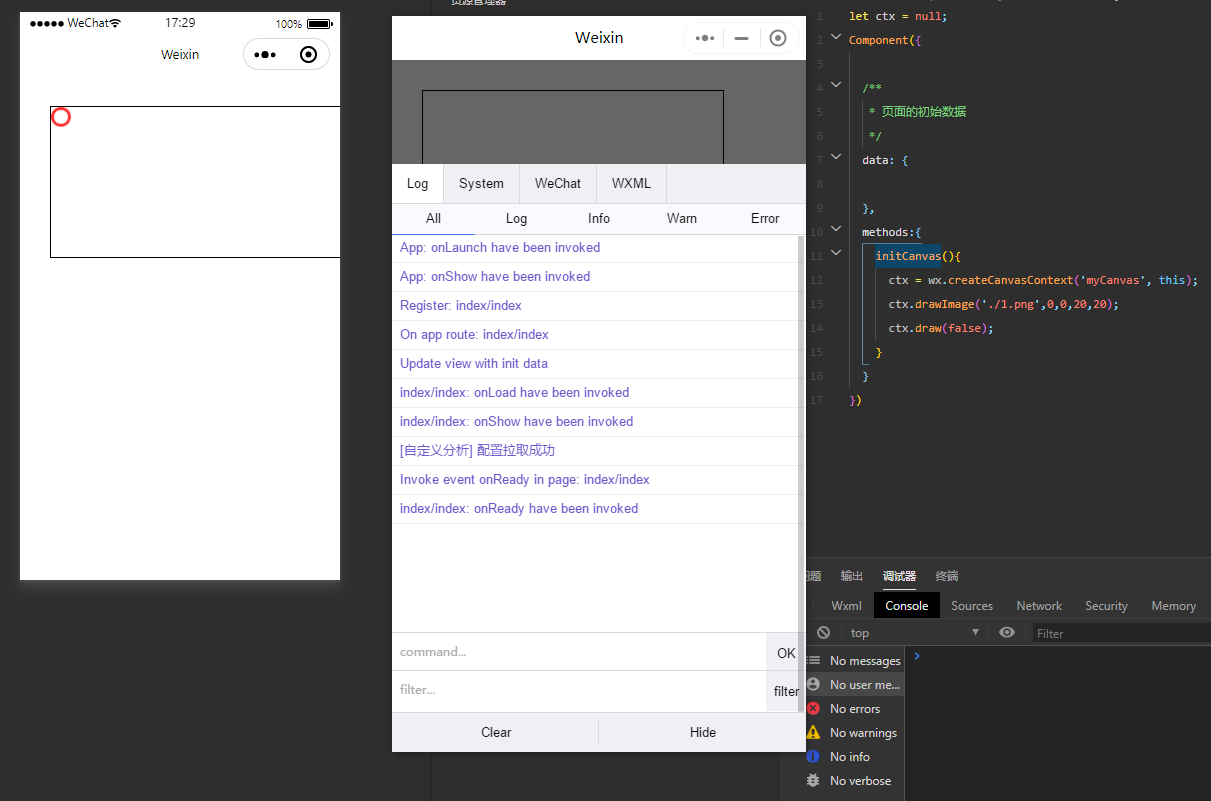Screen dimensions: 1211x801
Task: Switch to the Log tab in vConsole
Action: [417, 183]
